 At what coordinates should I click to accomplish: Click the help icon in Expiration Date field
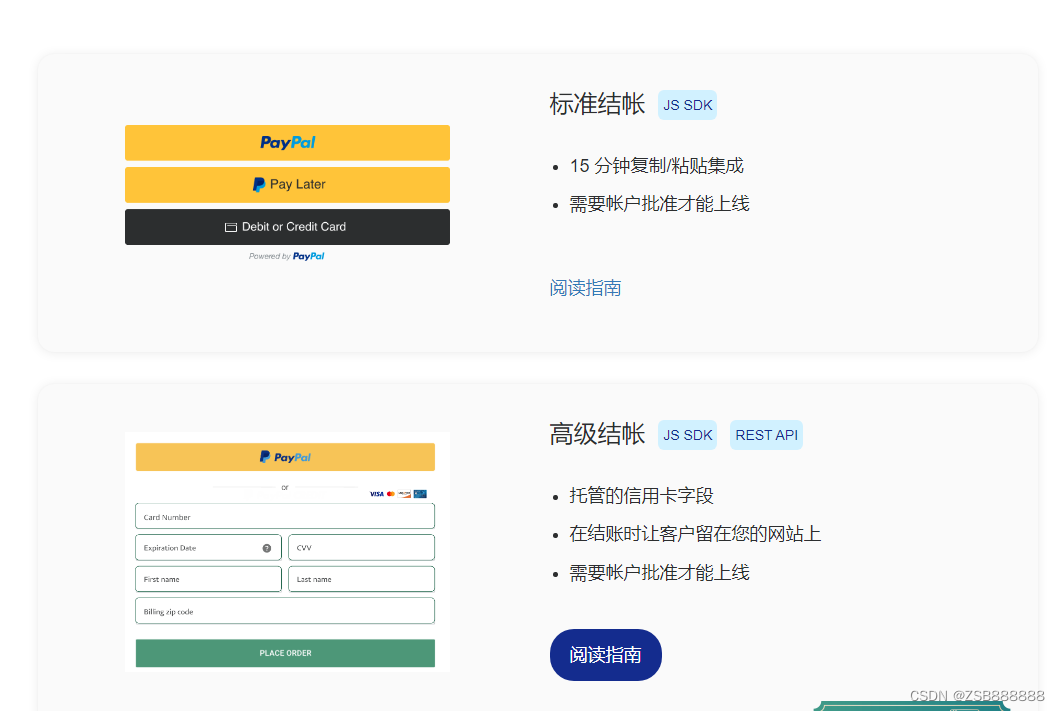pyautogui.click(x=267, y=548)
